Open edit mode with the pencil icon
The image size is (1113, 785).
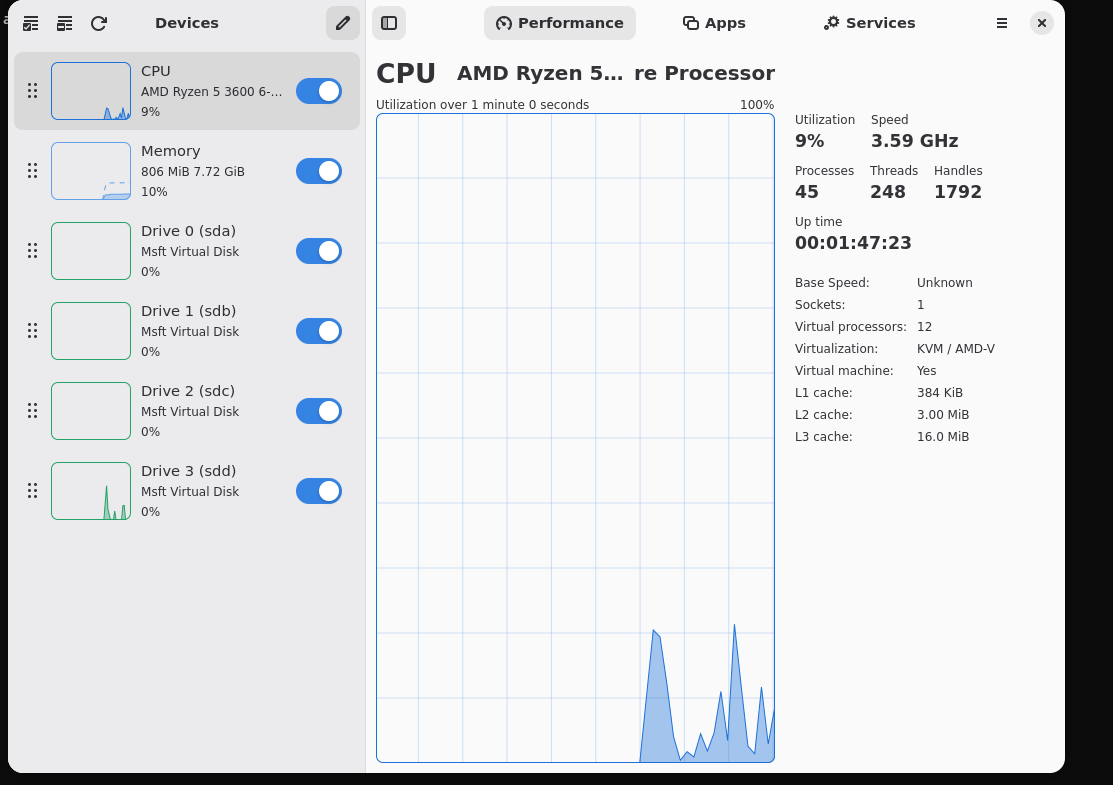point(342,22)
